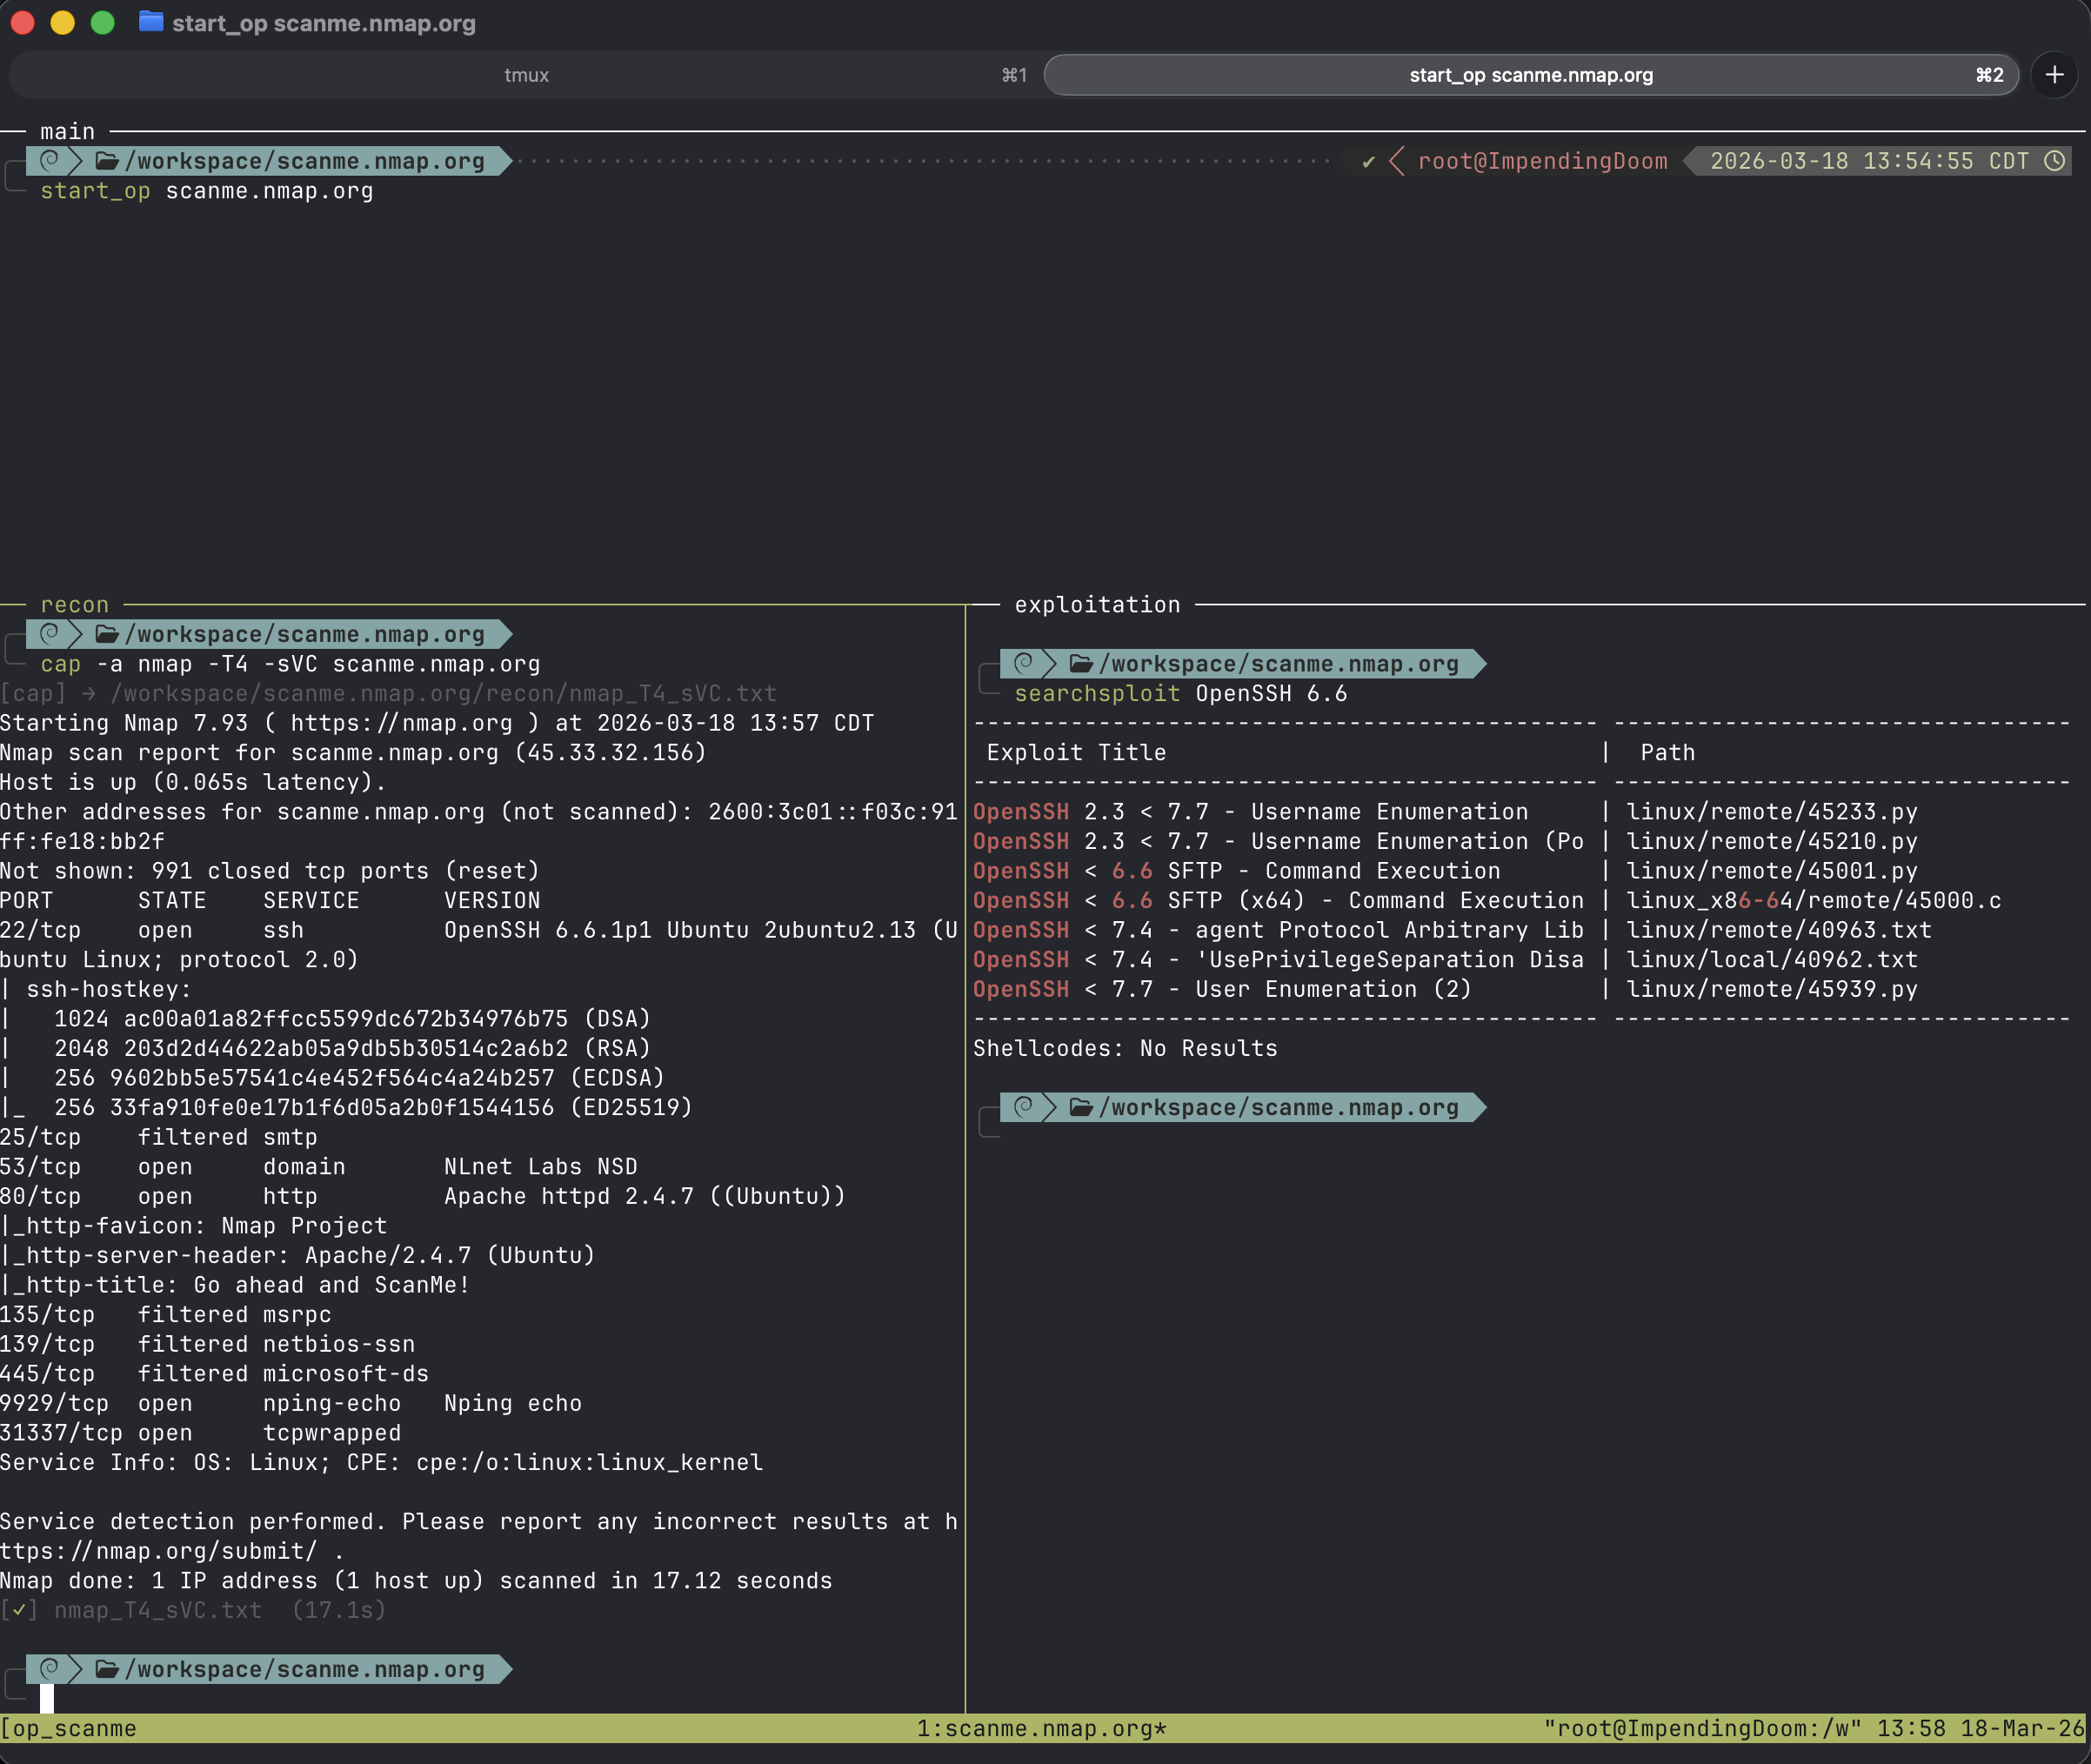Click the checkmark icon before root@ImpendingDoom
This screenshot has width=2091, height=1764.
click(x=1368, y=160)
